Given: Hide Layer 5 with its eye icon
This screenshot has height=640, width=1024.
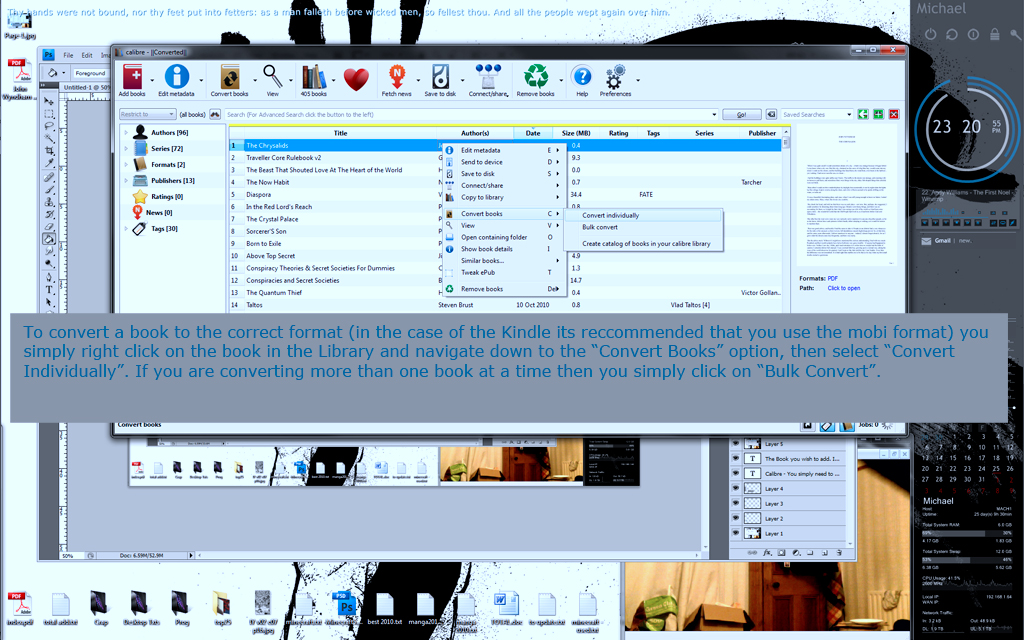Looking at the screenshot, I should click(736, 444).
